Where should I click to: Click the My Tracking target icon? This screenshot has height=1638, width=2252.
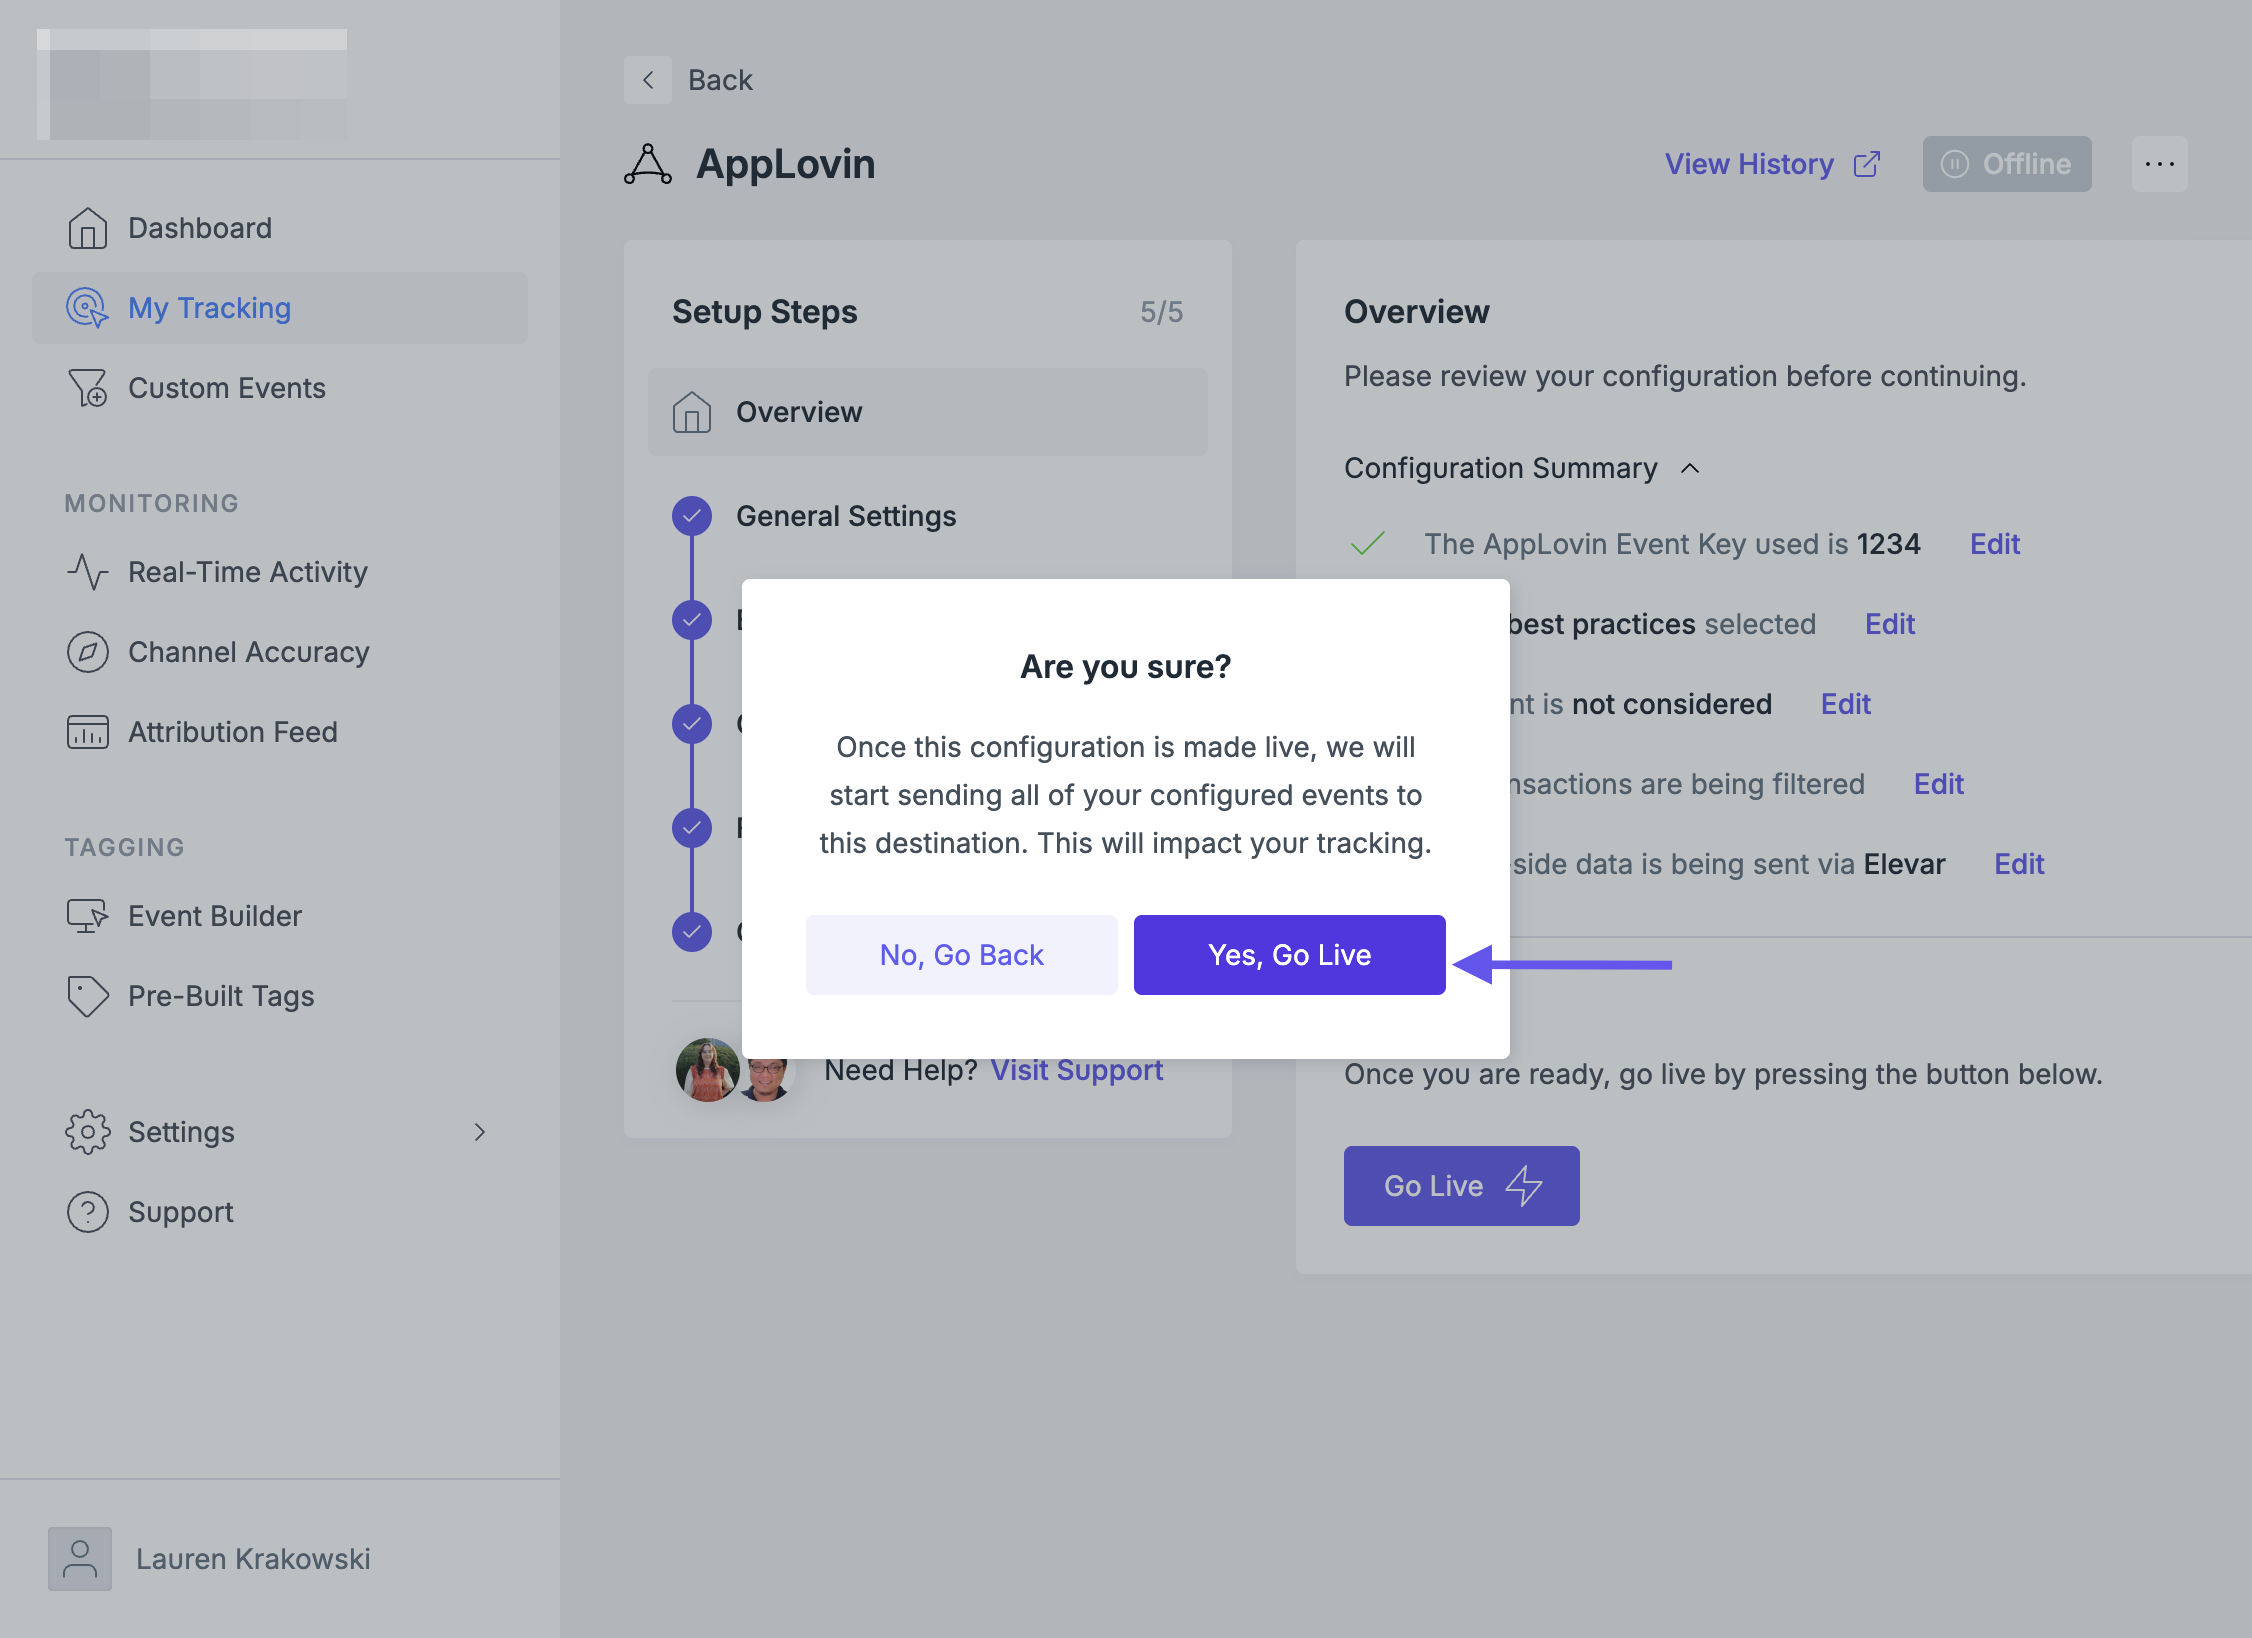point(88,308)
